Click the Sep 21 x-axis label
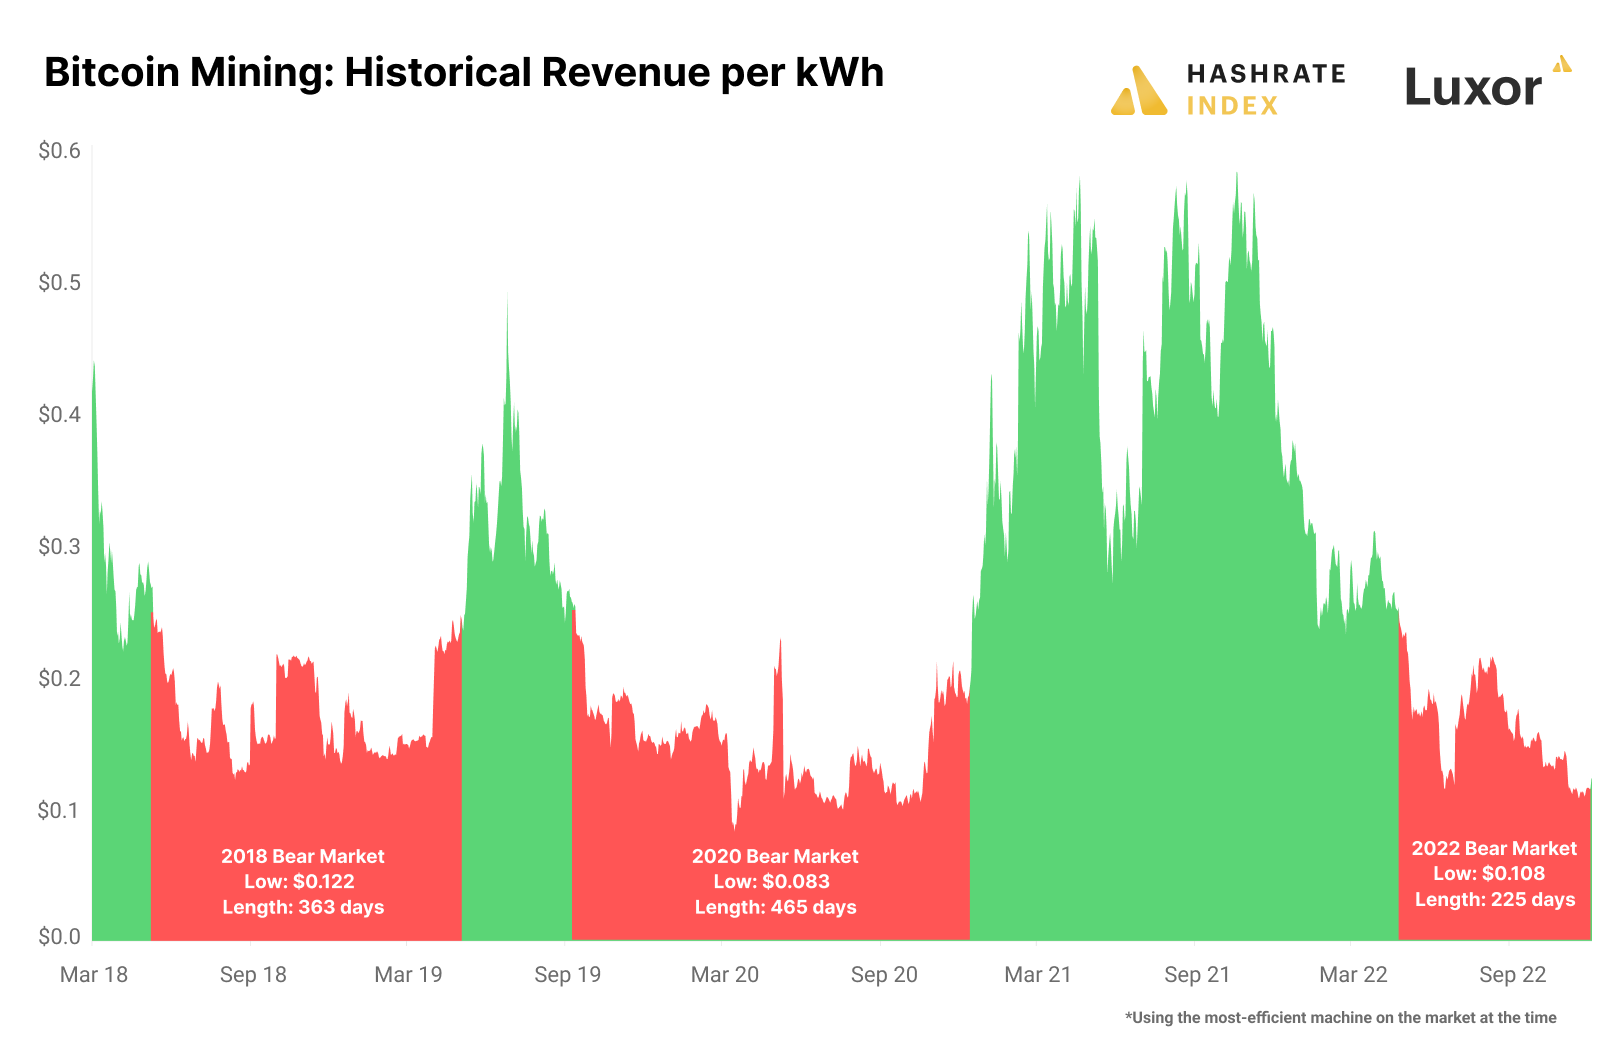The height and width of the screenshot is (1050, 1624). pos(1197,975)
